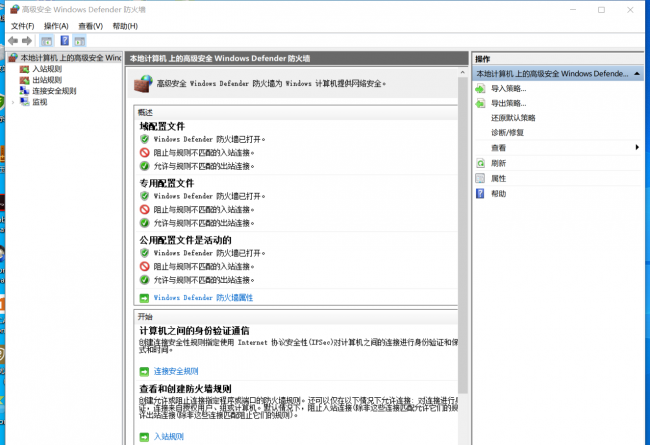Click the 查看和创建防火墙规则 heading
Screen dimensions: 650x445
pos(185,389)
